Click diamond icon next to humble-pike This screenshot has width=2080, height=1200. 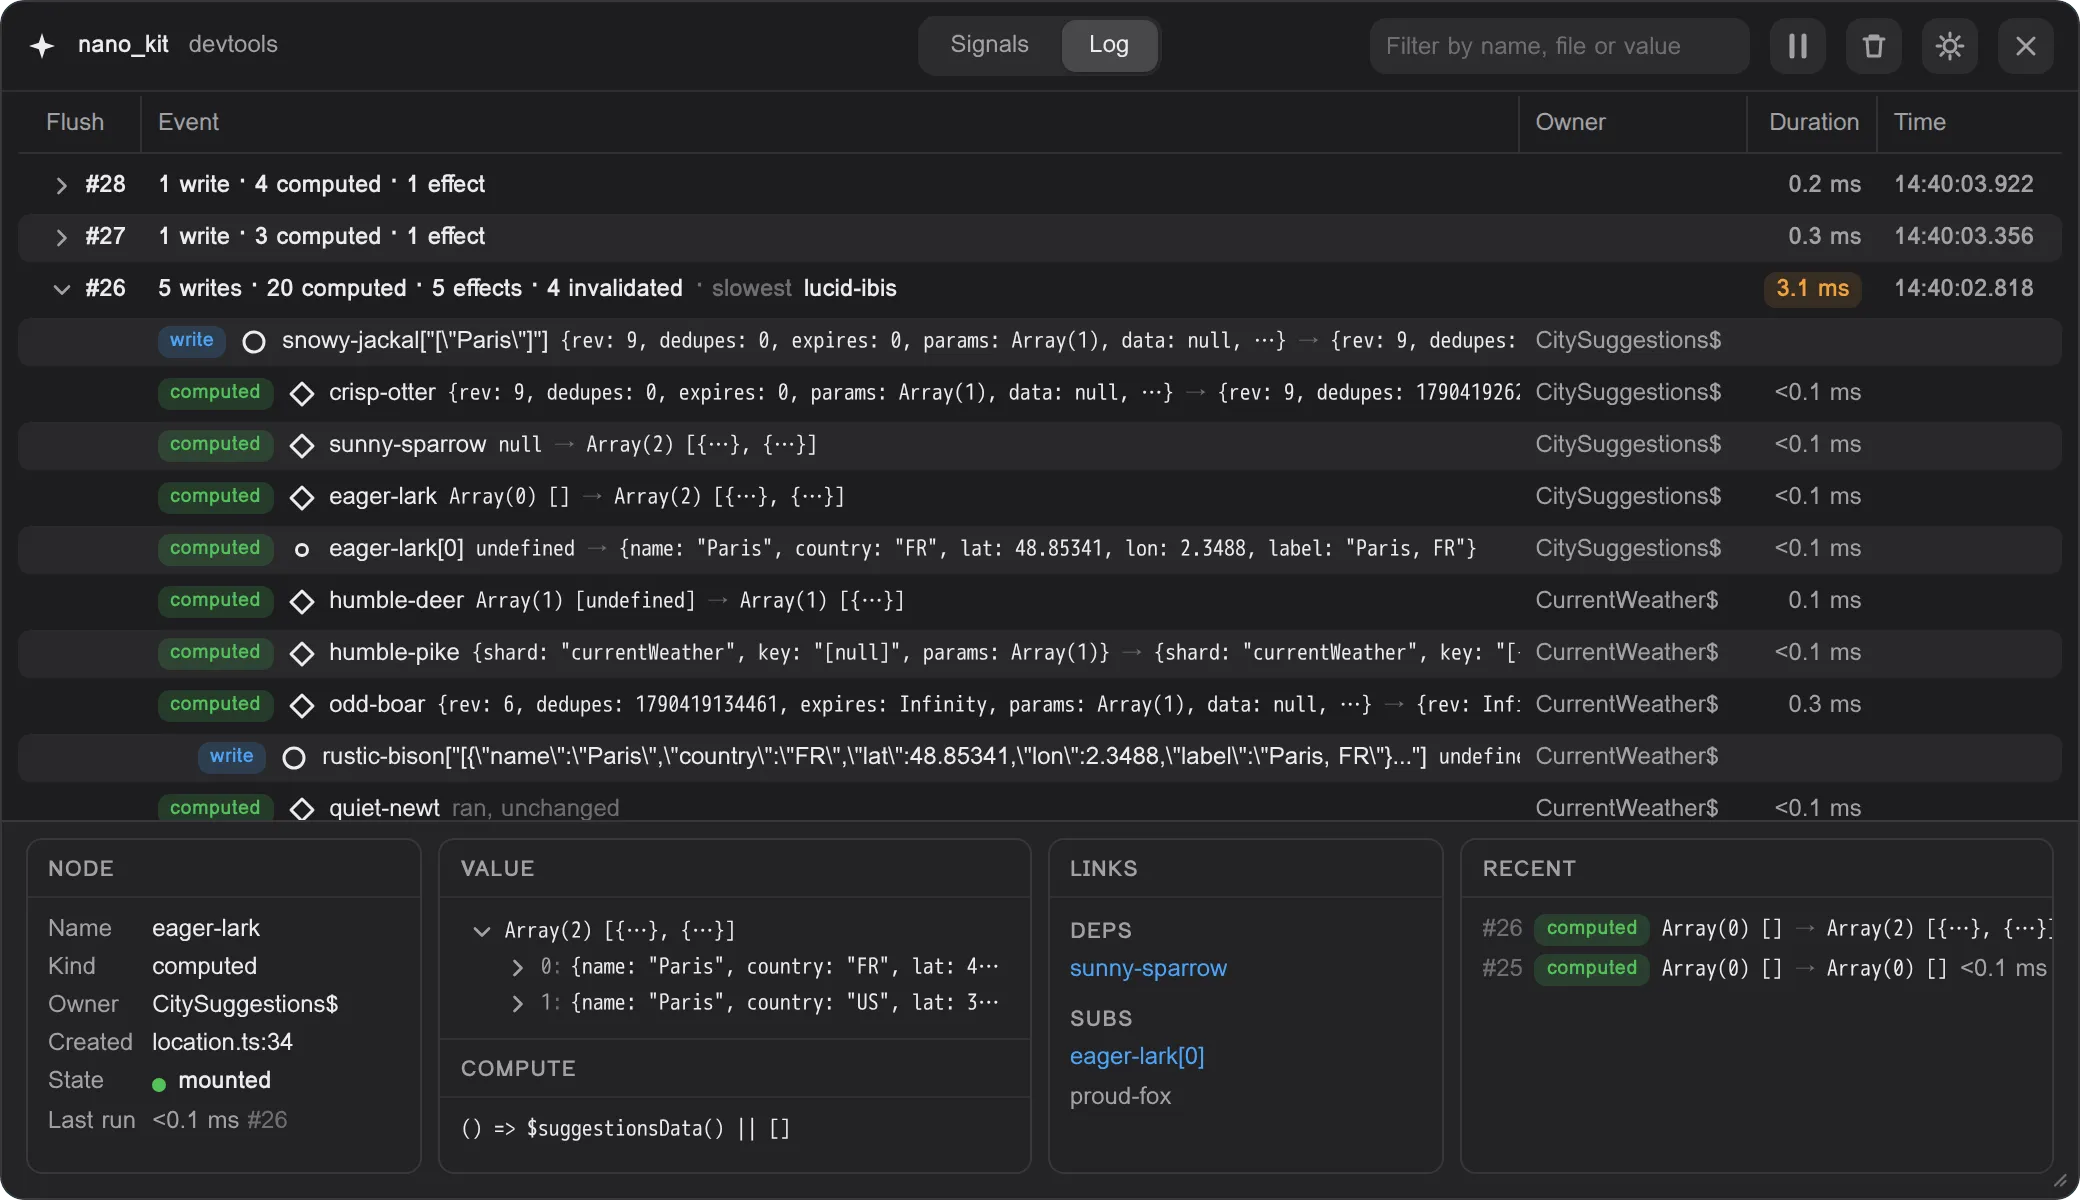[301, 654]
